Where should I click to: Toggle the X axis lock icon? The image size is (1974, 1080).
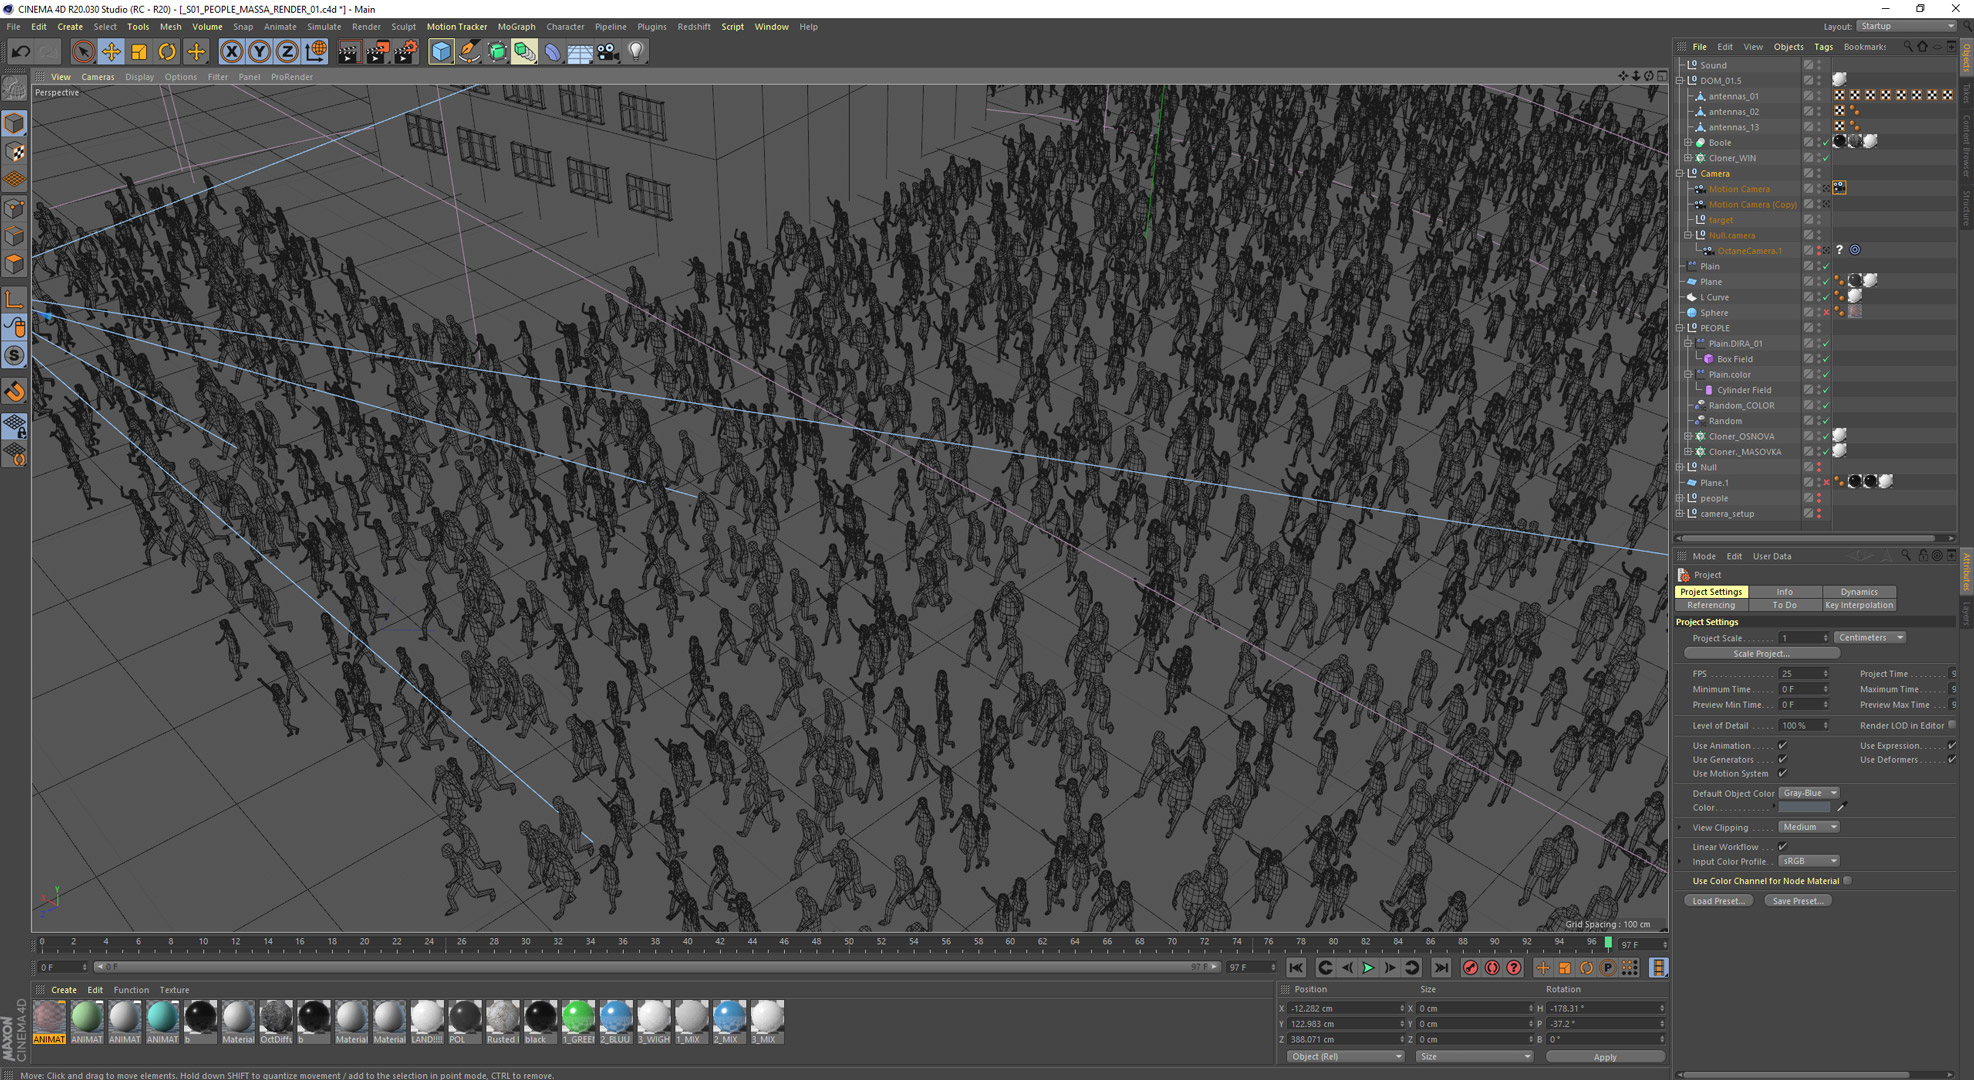tap(231, 52)
